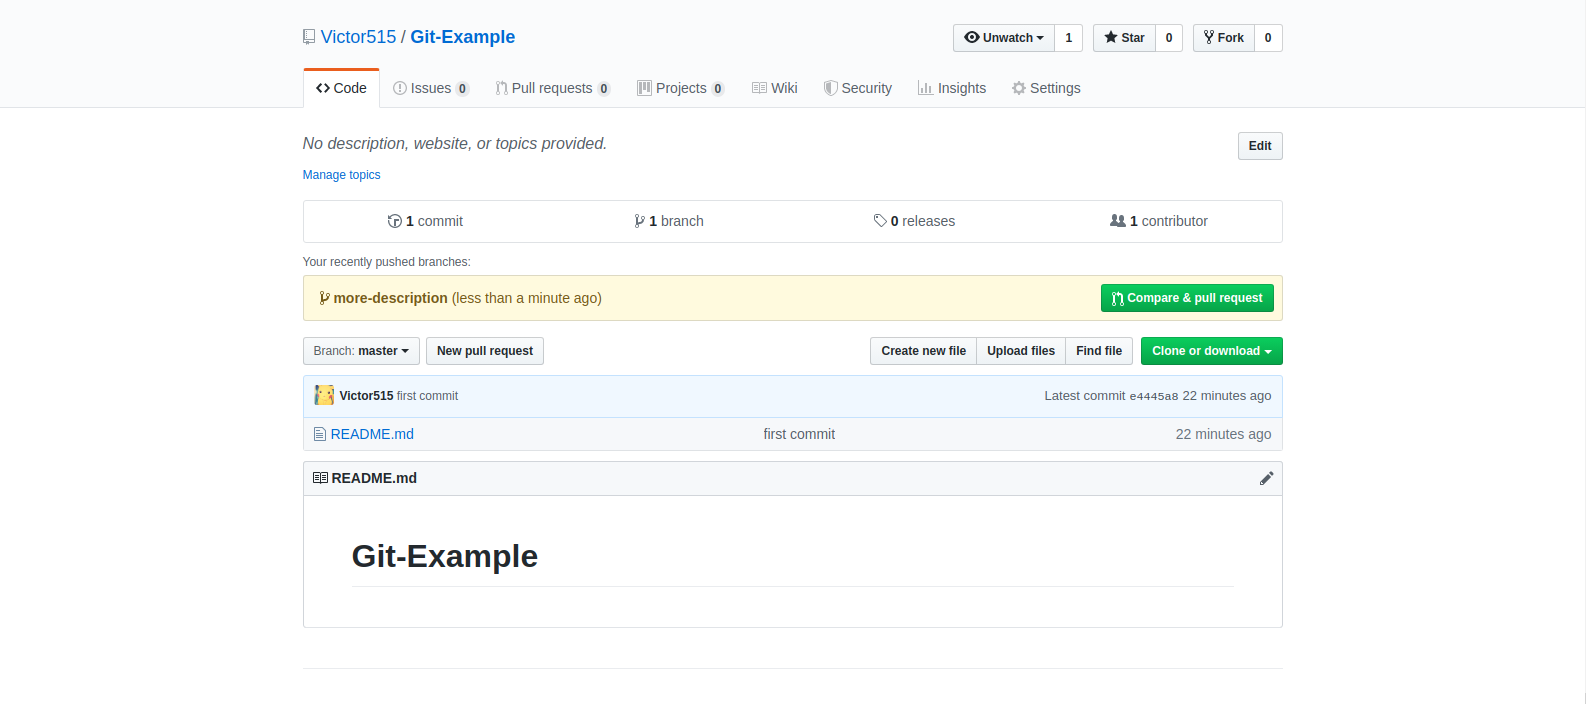Viewport: 1586px width, 704px height.
Task: Open the repository Settings tab
Action: [x=1046, y=88]
